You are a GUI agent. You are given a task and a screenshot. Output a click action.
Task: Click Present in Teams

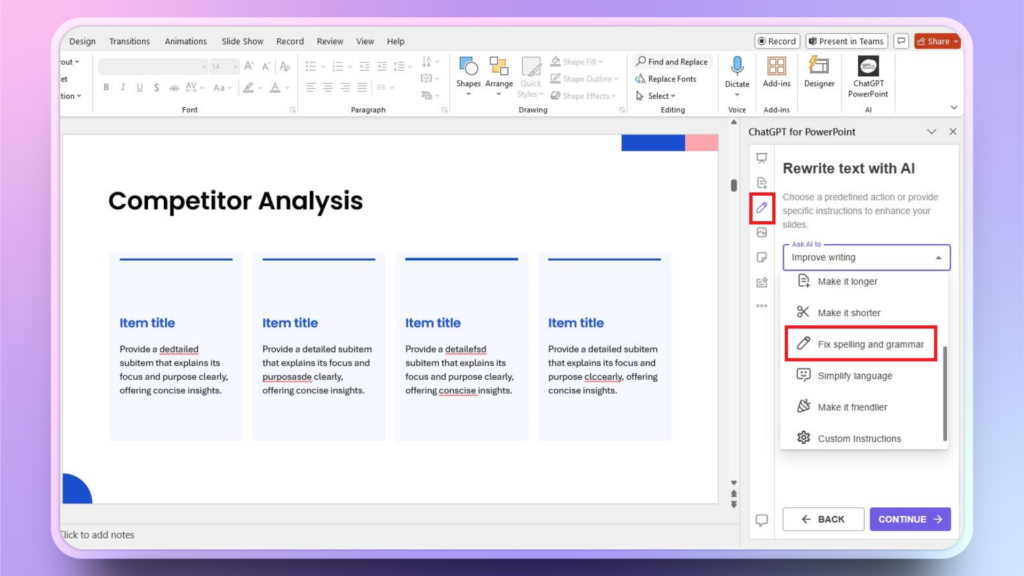pyautogui.click(x=846, y=41)
